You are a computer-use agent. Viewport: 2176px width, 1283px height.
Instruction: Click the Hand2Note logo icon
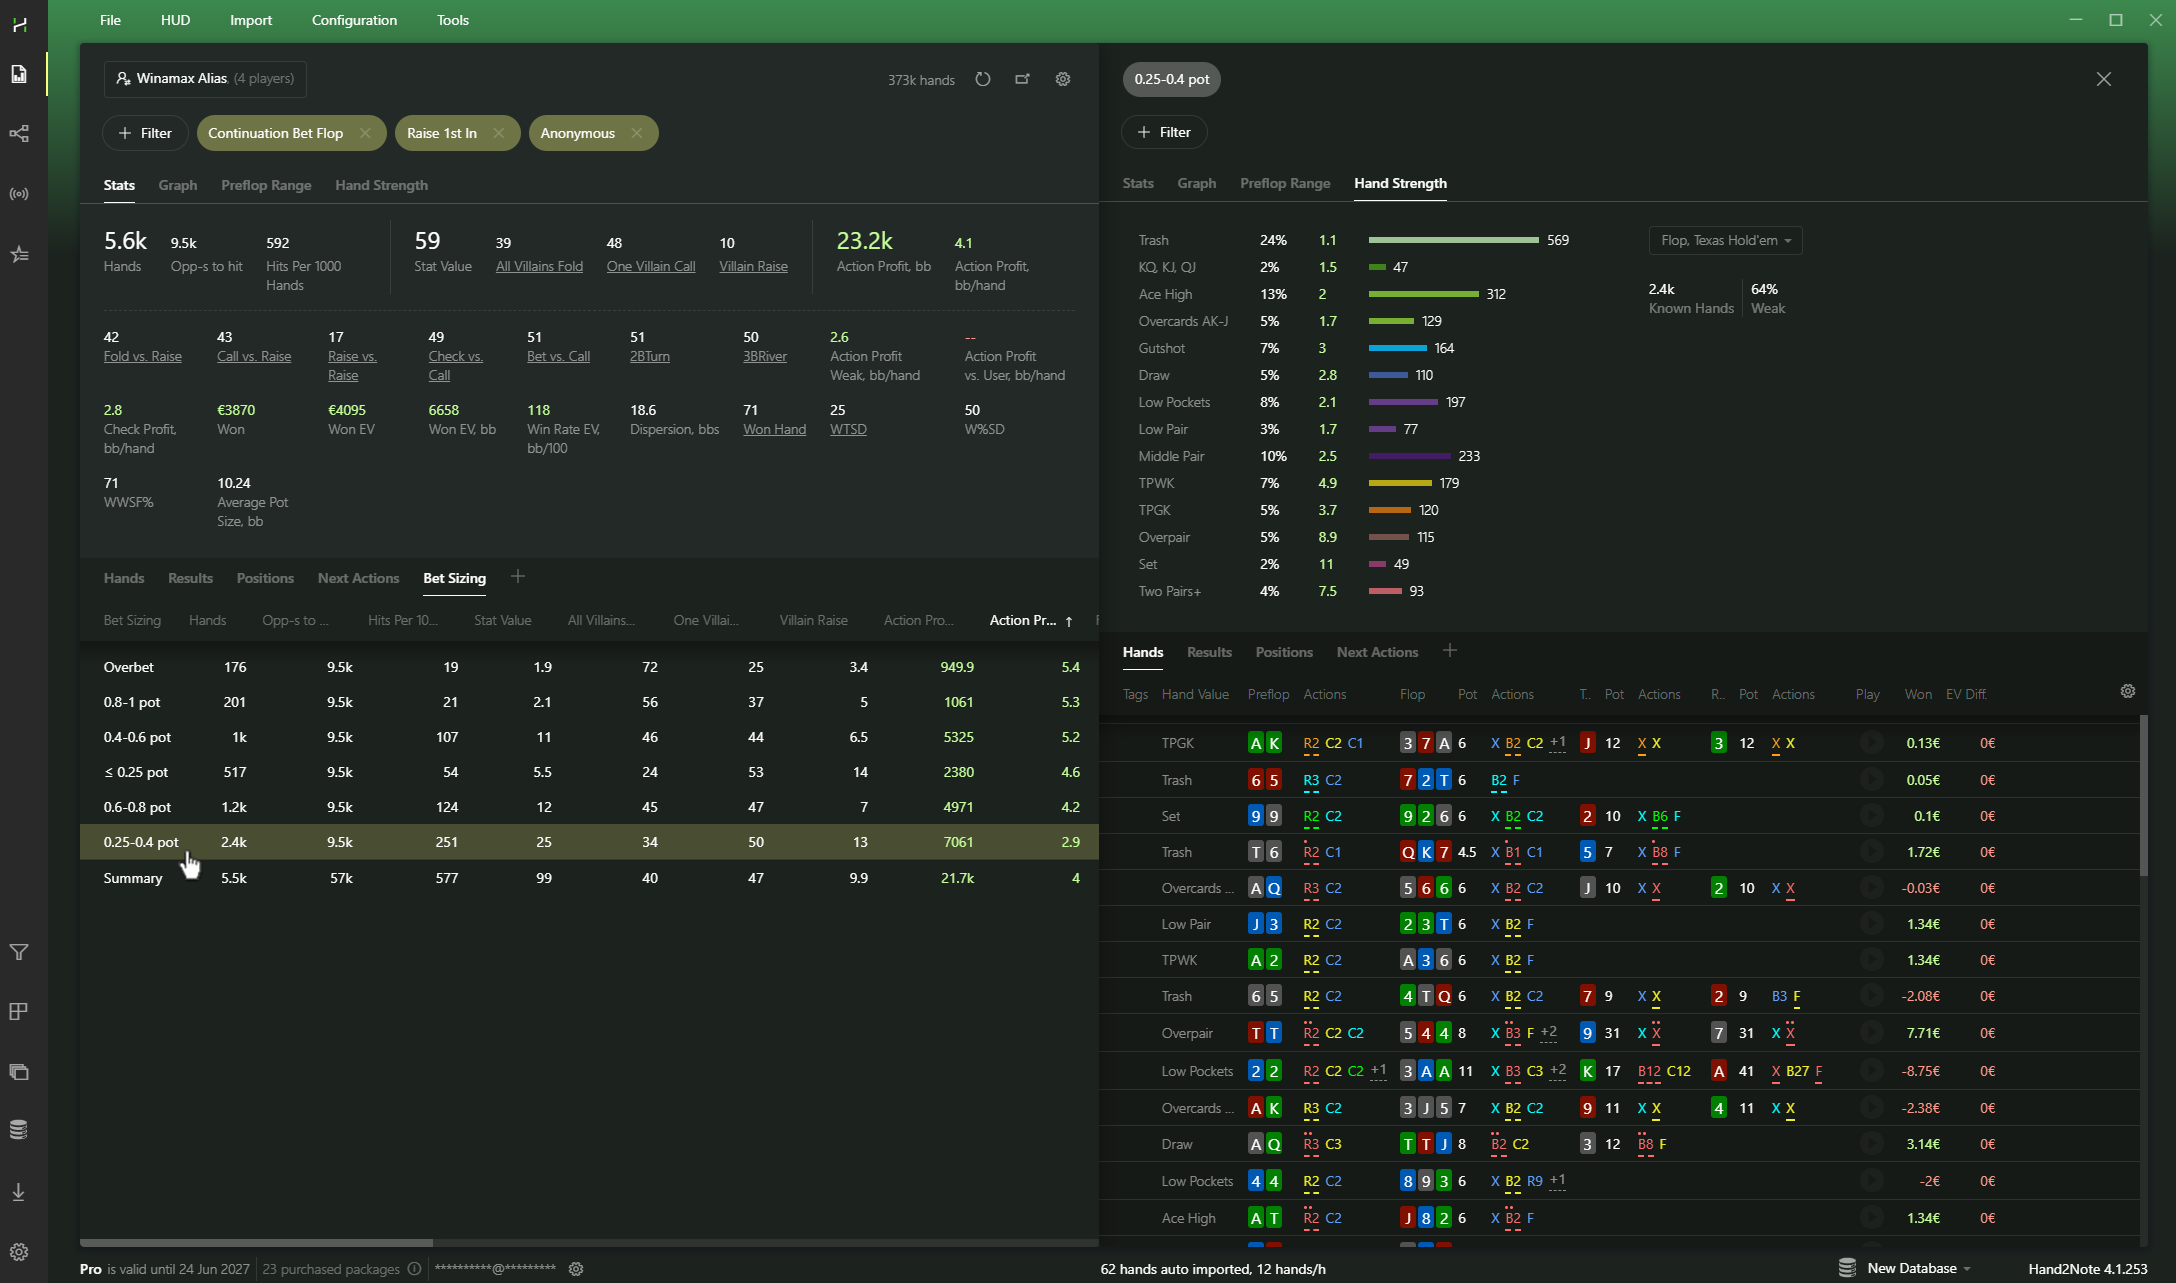point(19,24)
